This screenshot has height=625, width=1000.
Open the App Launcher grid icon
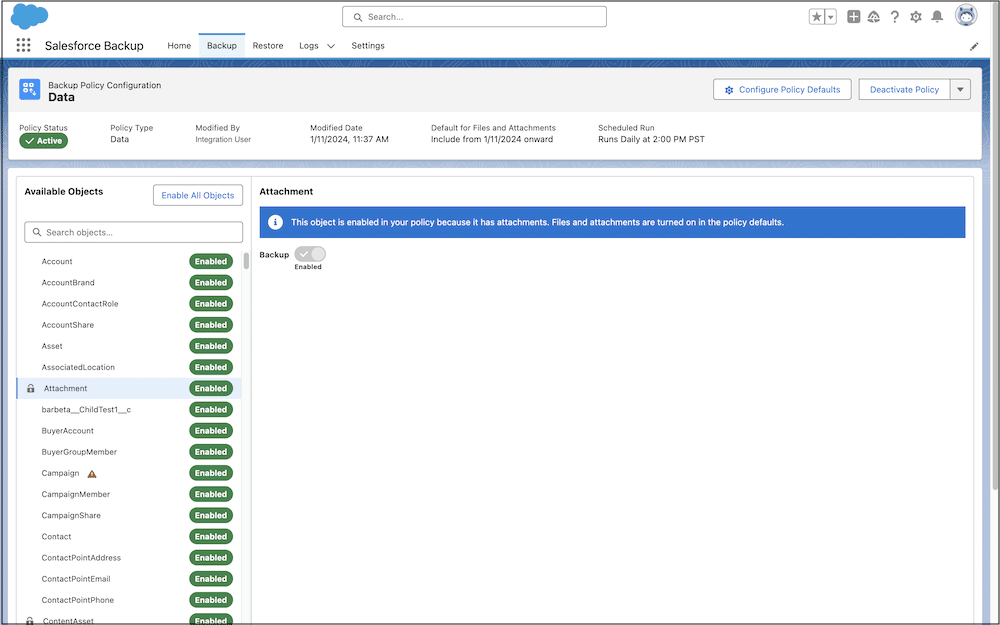click(x=24, y=45)
